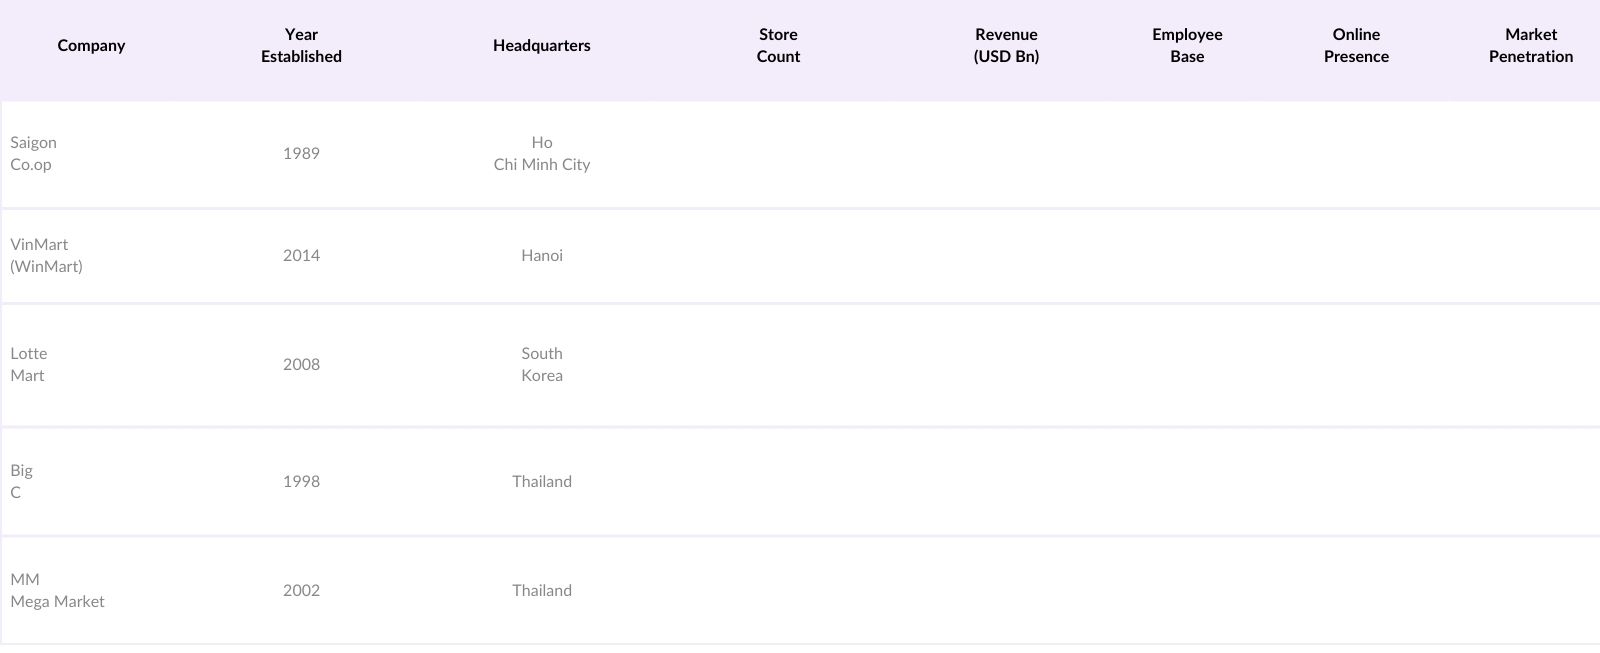Click the Big C company cell
Screen dimensions: 1600x653
click(21, 482)
